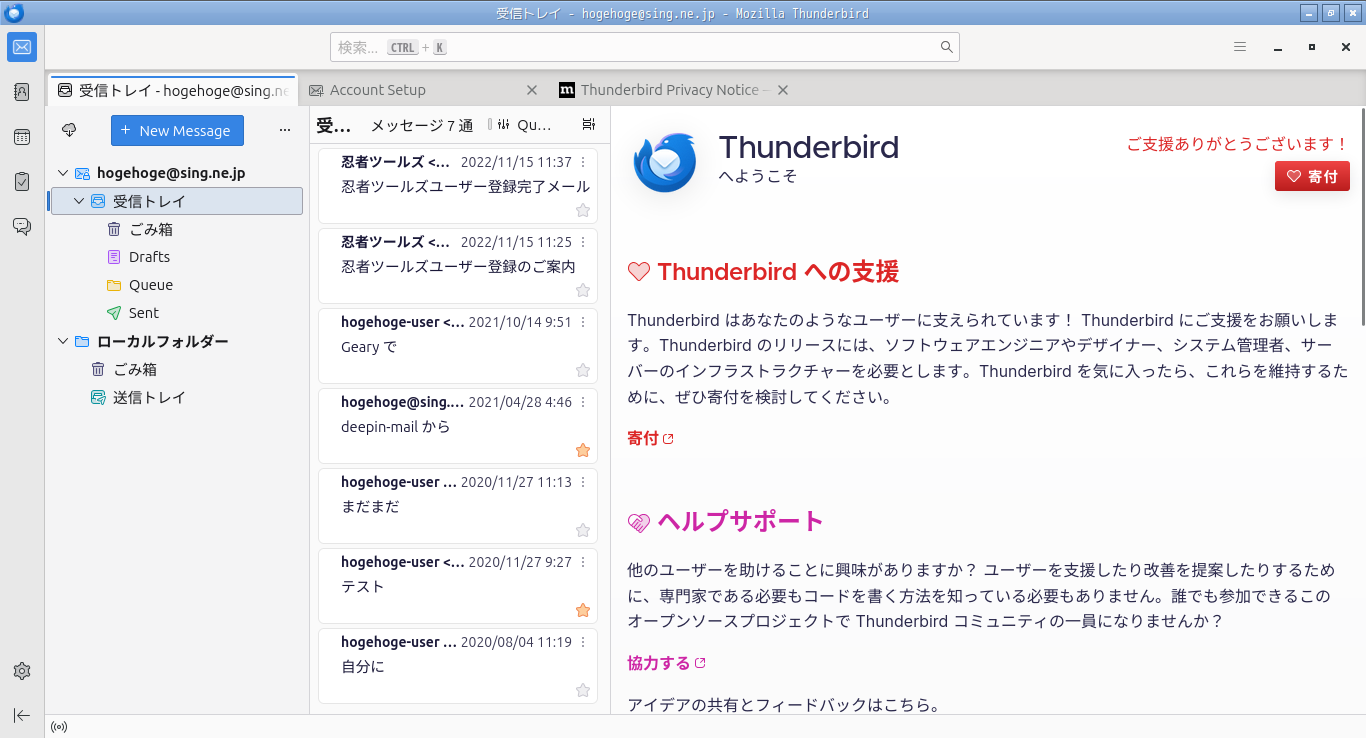The height and width of the screenshot is (738, 1366).
Task: Collapse the ローカルフォルダー tree
Action: click(x=64, y=341)
